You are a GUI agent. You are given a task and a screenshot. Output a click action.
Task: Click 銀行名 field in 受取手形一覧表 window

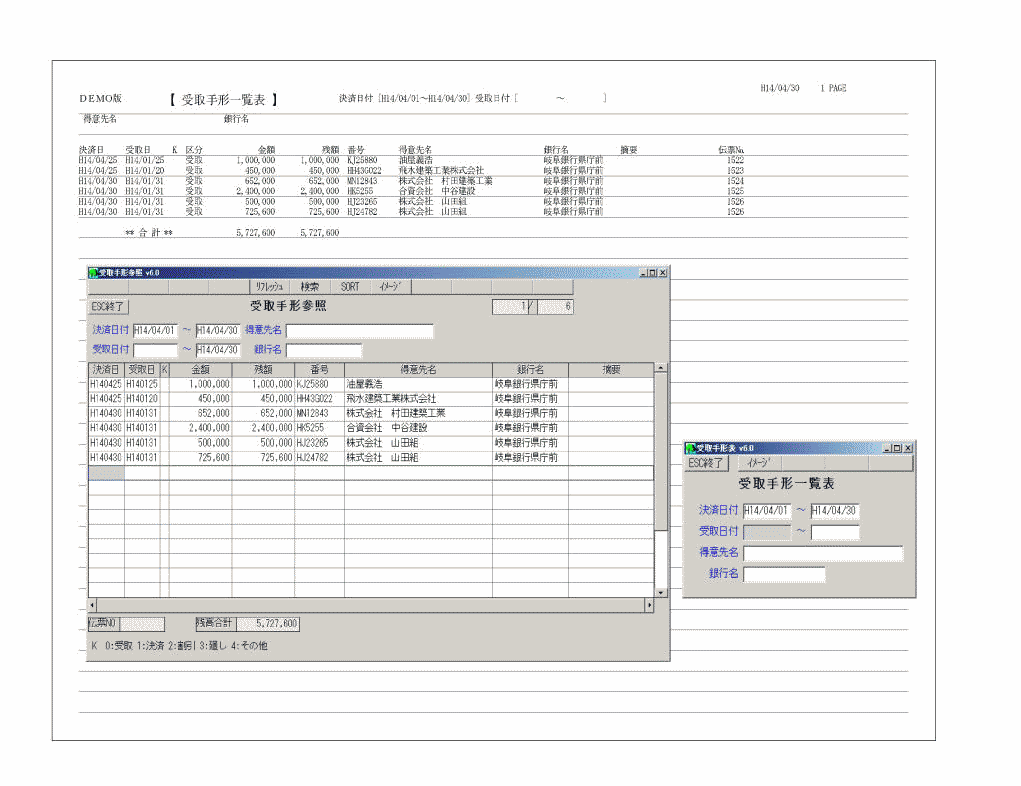click(784, 574)
